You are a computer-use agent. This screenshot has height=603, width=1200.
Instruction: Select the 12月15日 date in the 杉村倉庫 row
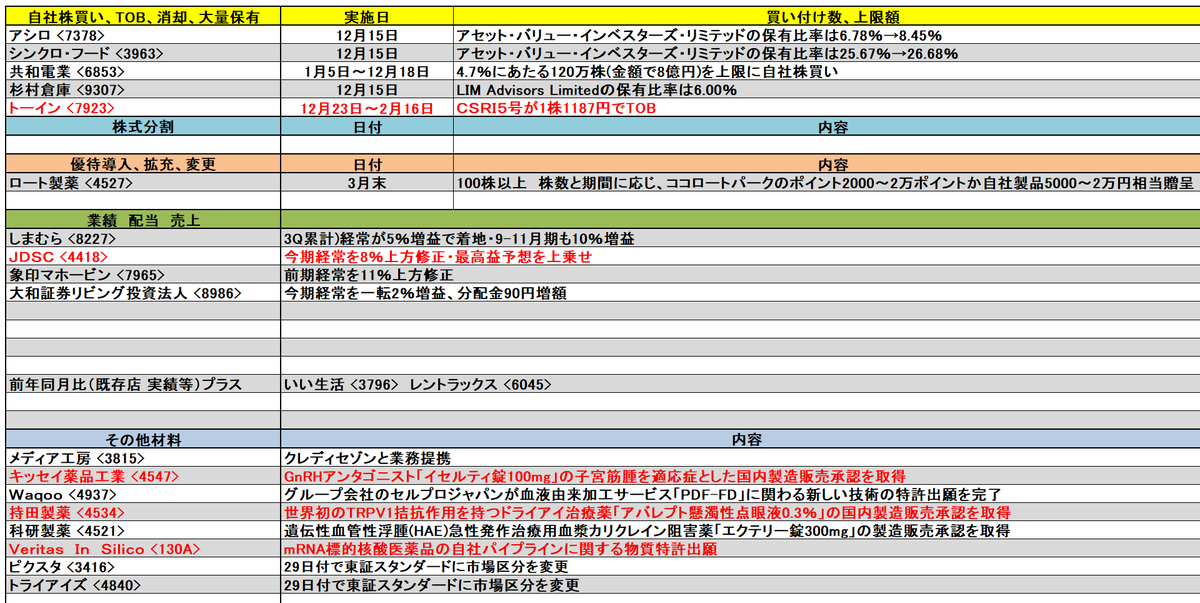[x=367, y=89]
